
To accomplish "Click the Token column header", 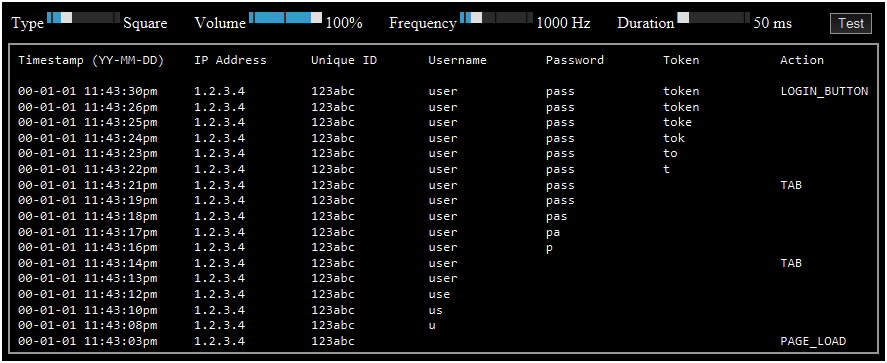I will [681, 60].
